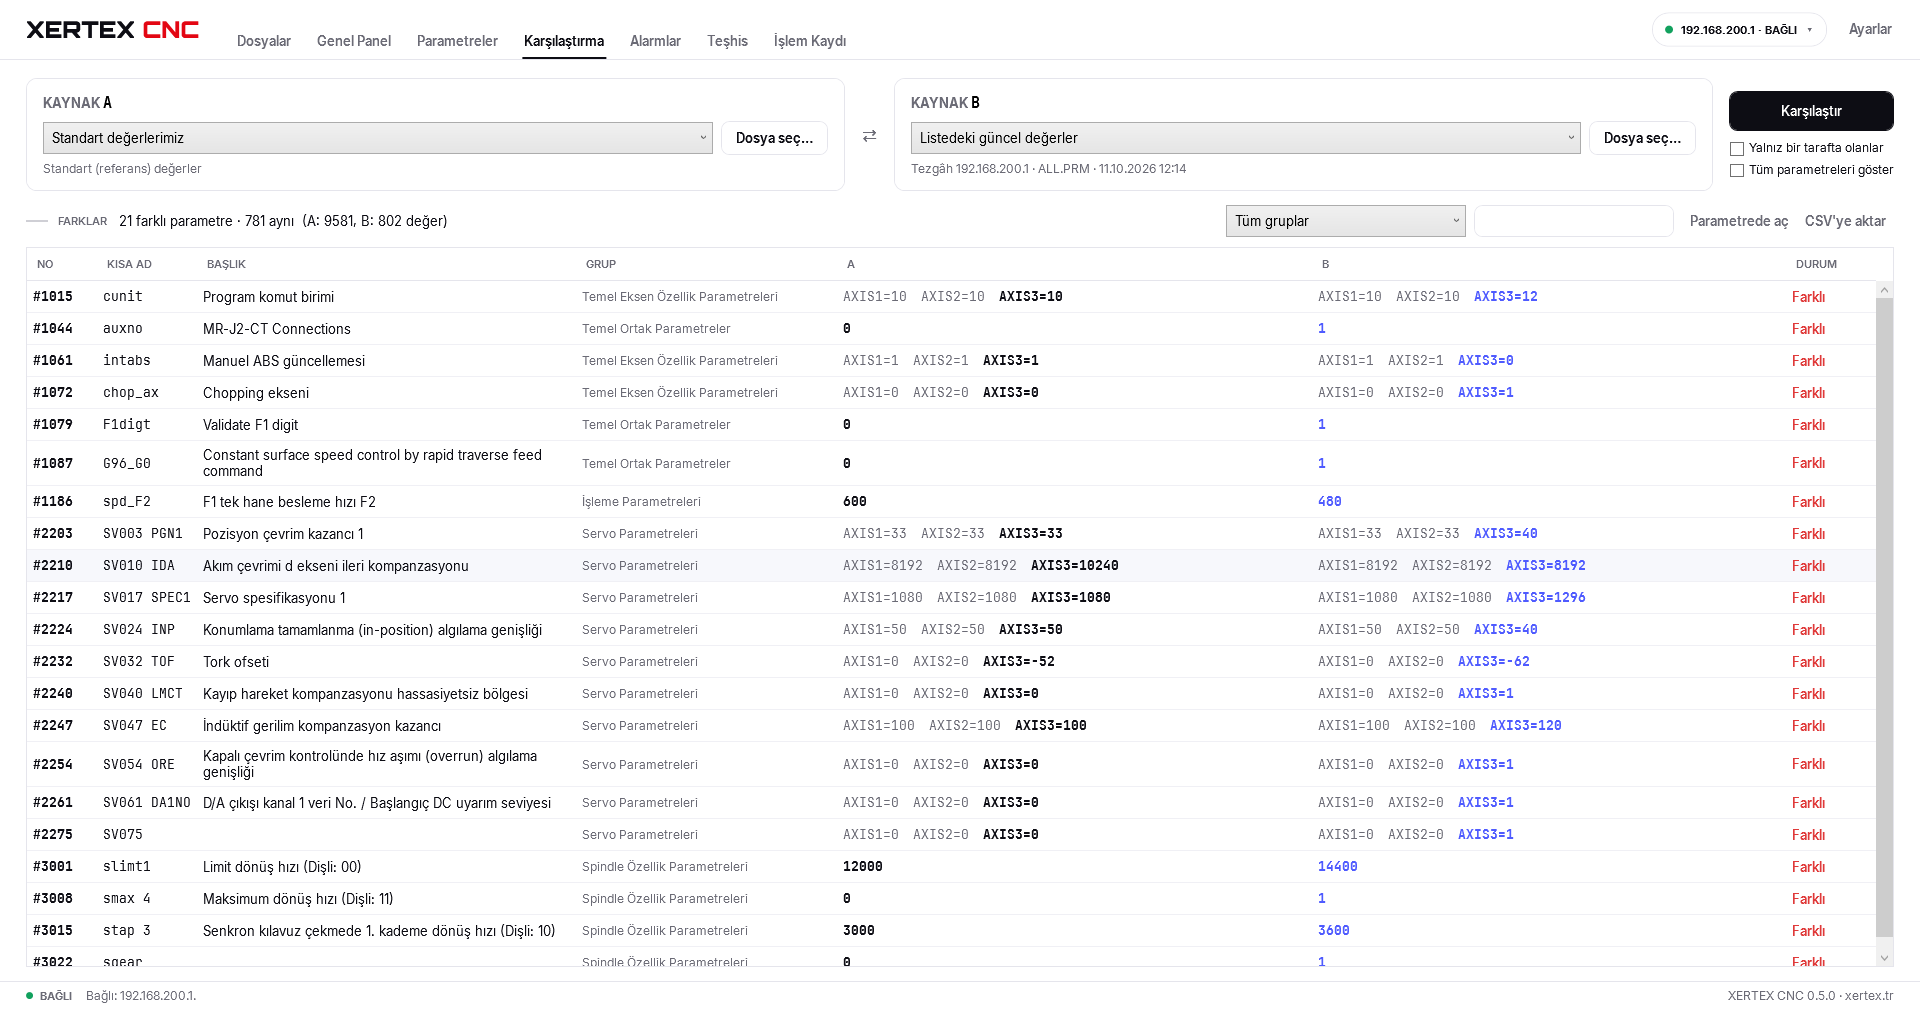This screenshot has width=1920, height=1009.
Task: Click 'Farklı' status in #2247 row
Action: [1808, 726]
